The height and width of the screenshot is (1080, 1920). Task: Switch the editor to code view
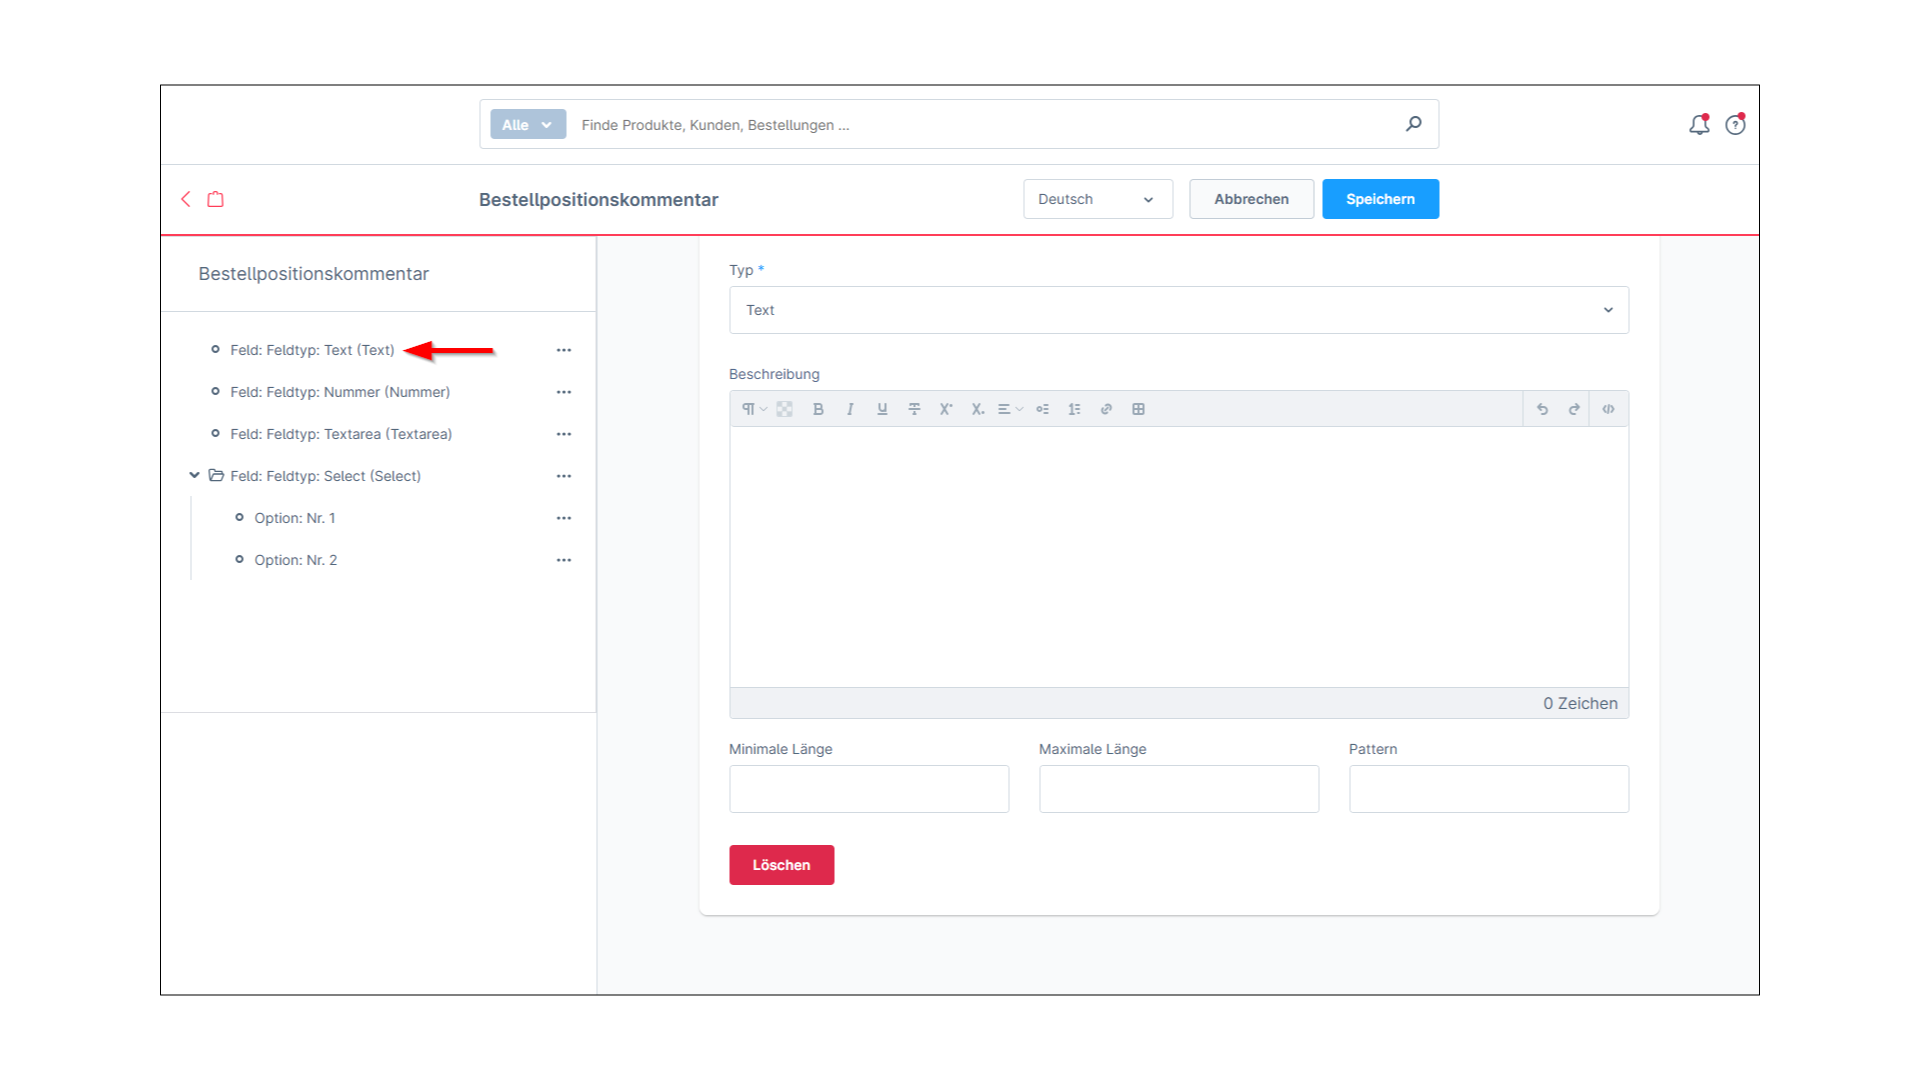(x=1608, y=409)
